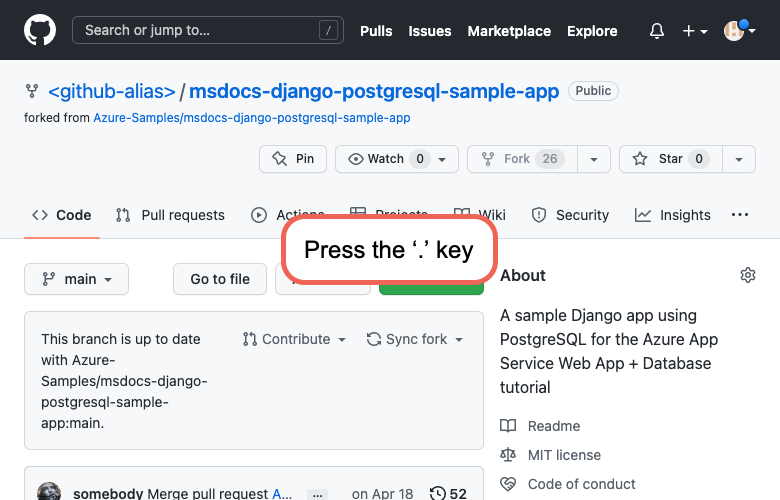Open the Contribute dropdown
This screenshot has width=780, height=500.
tap(294, 339)
